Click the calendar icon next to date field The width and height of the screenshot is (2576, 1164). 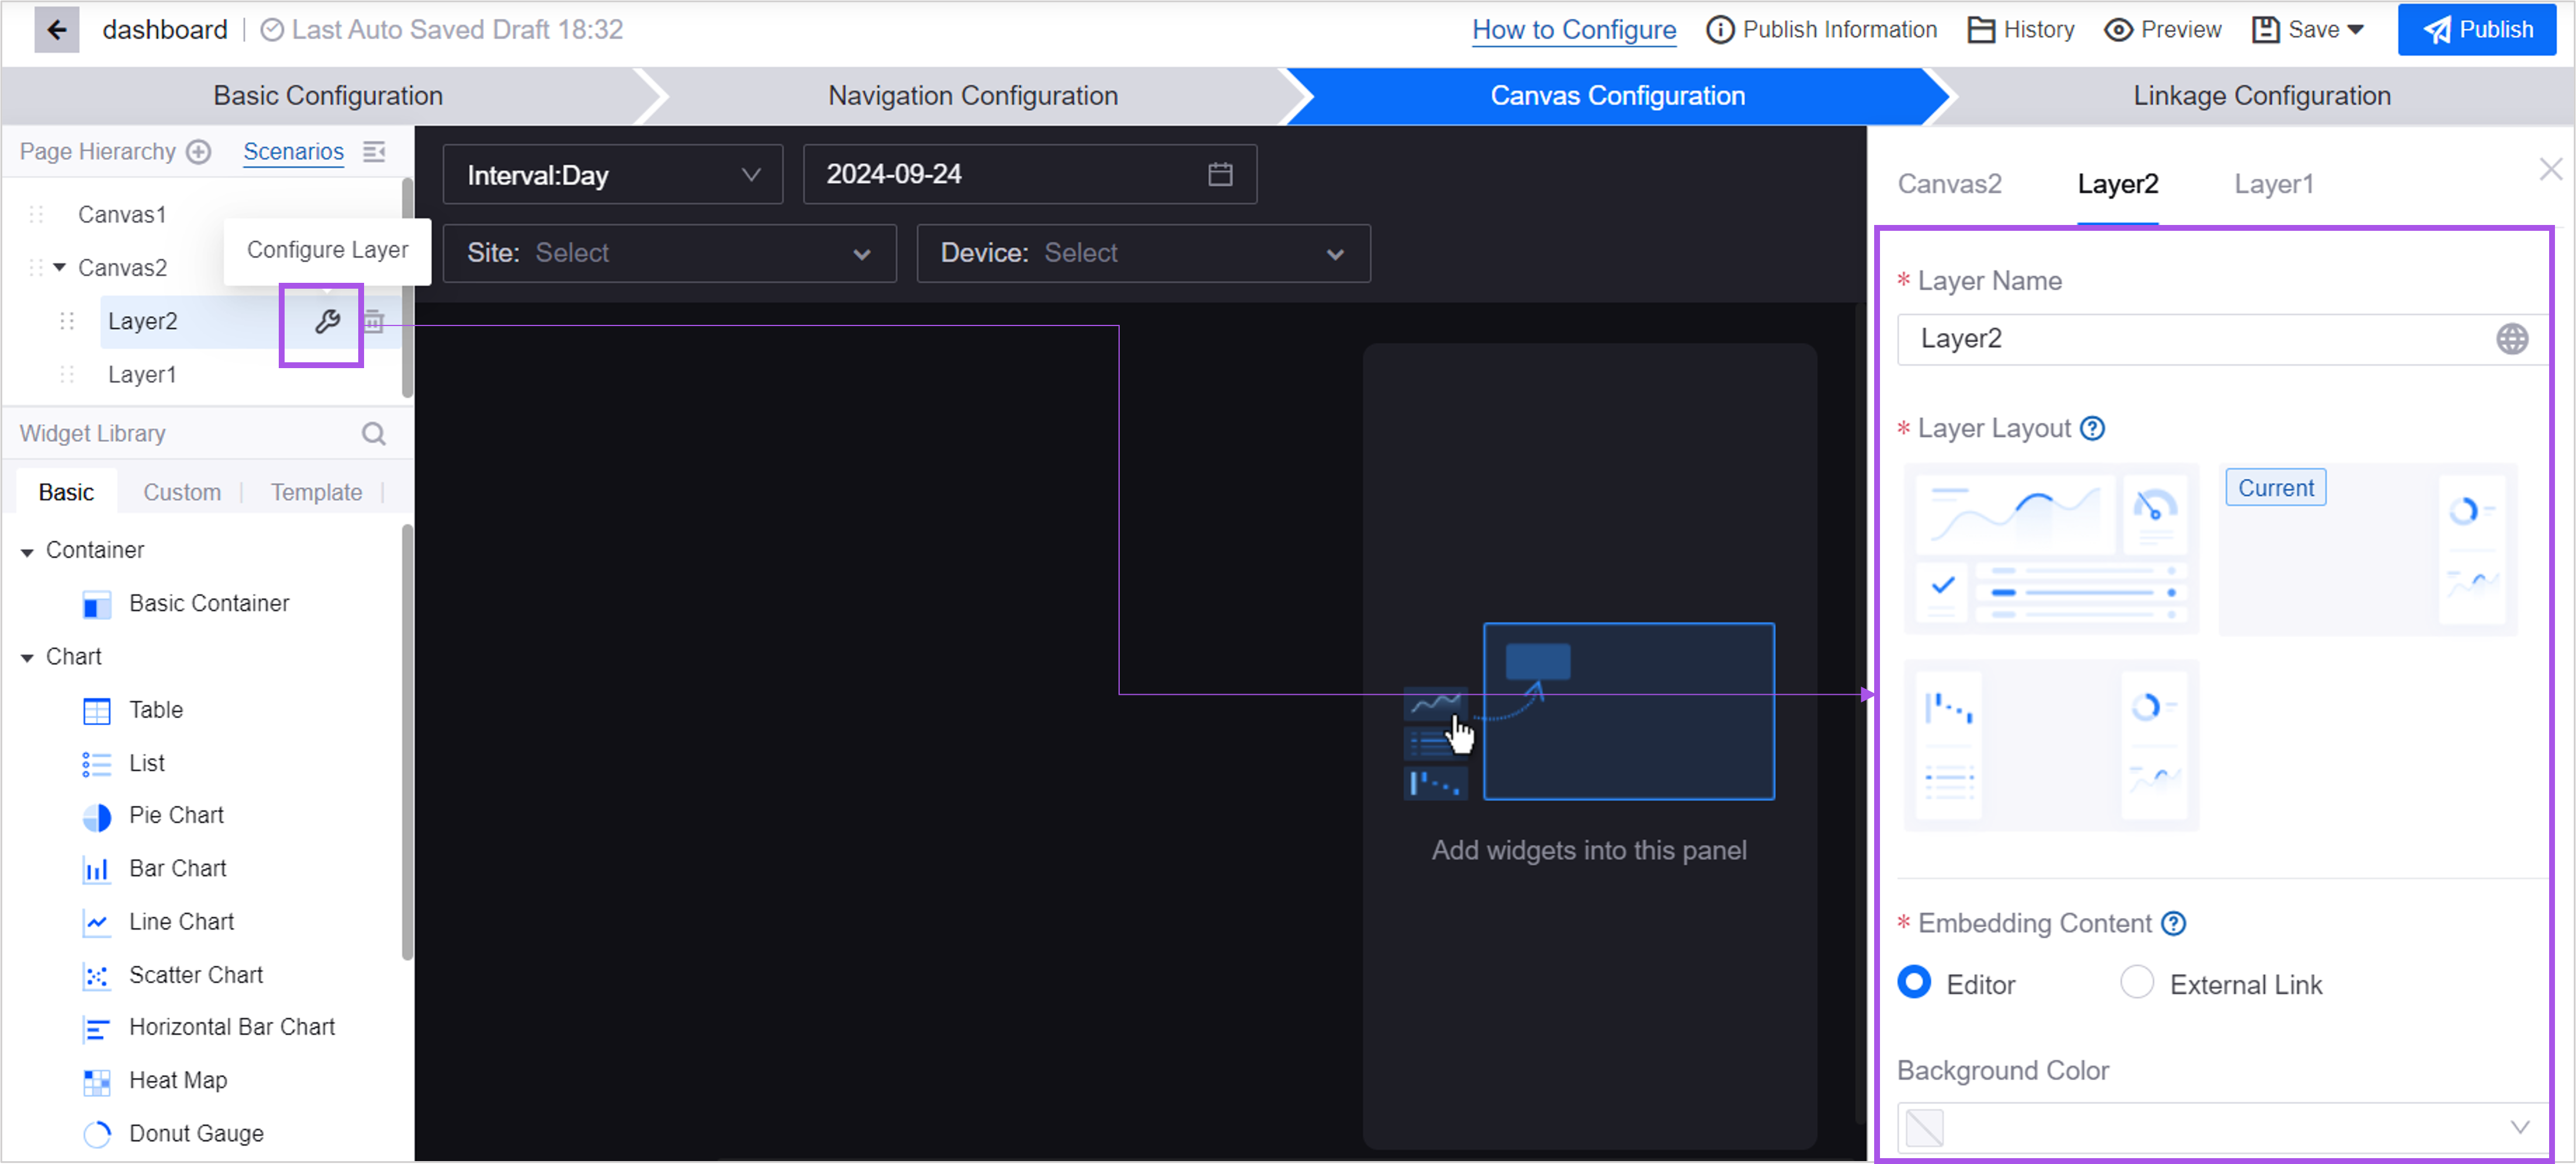[x=1223, y=174]
